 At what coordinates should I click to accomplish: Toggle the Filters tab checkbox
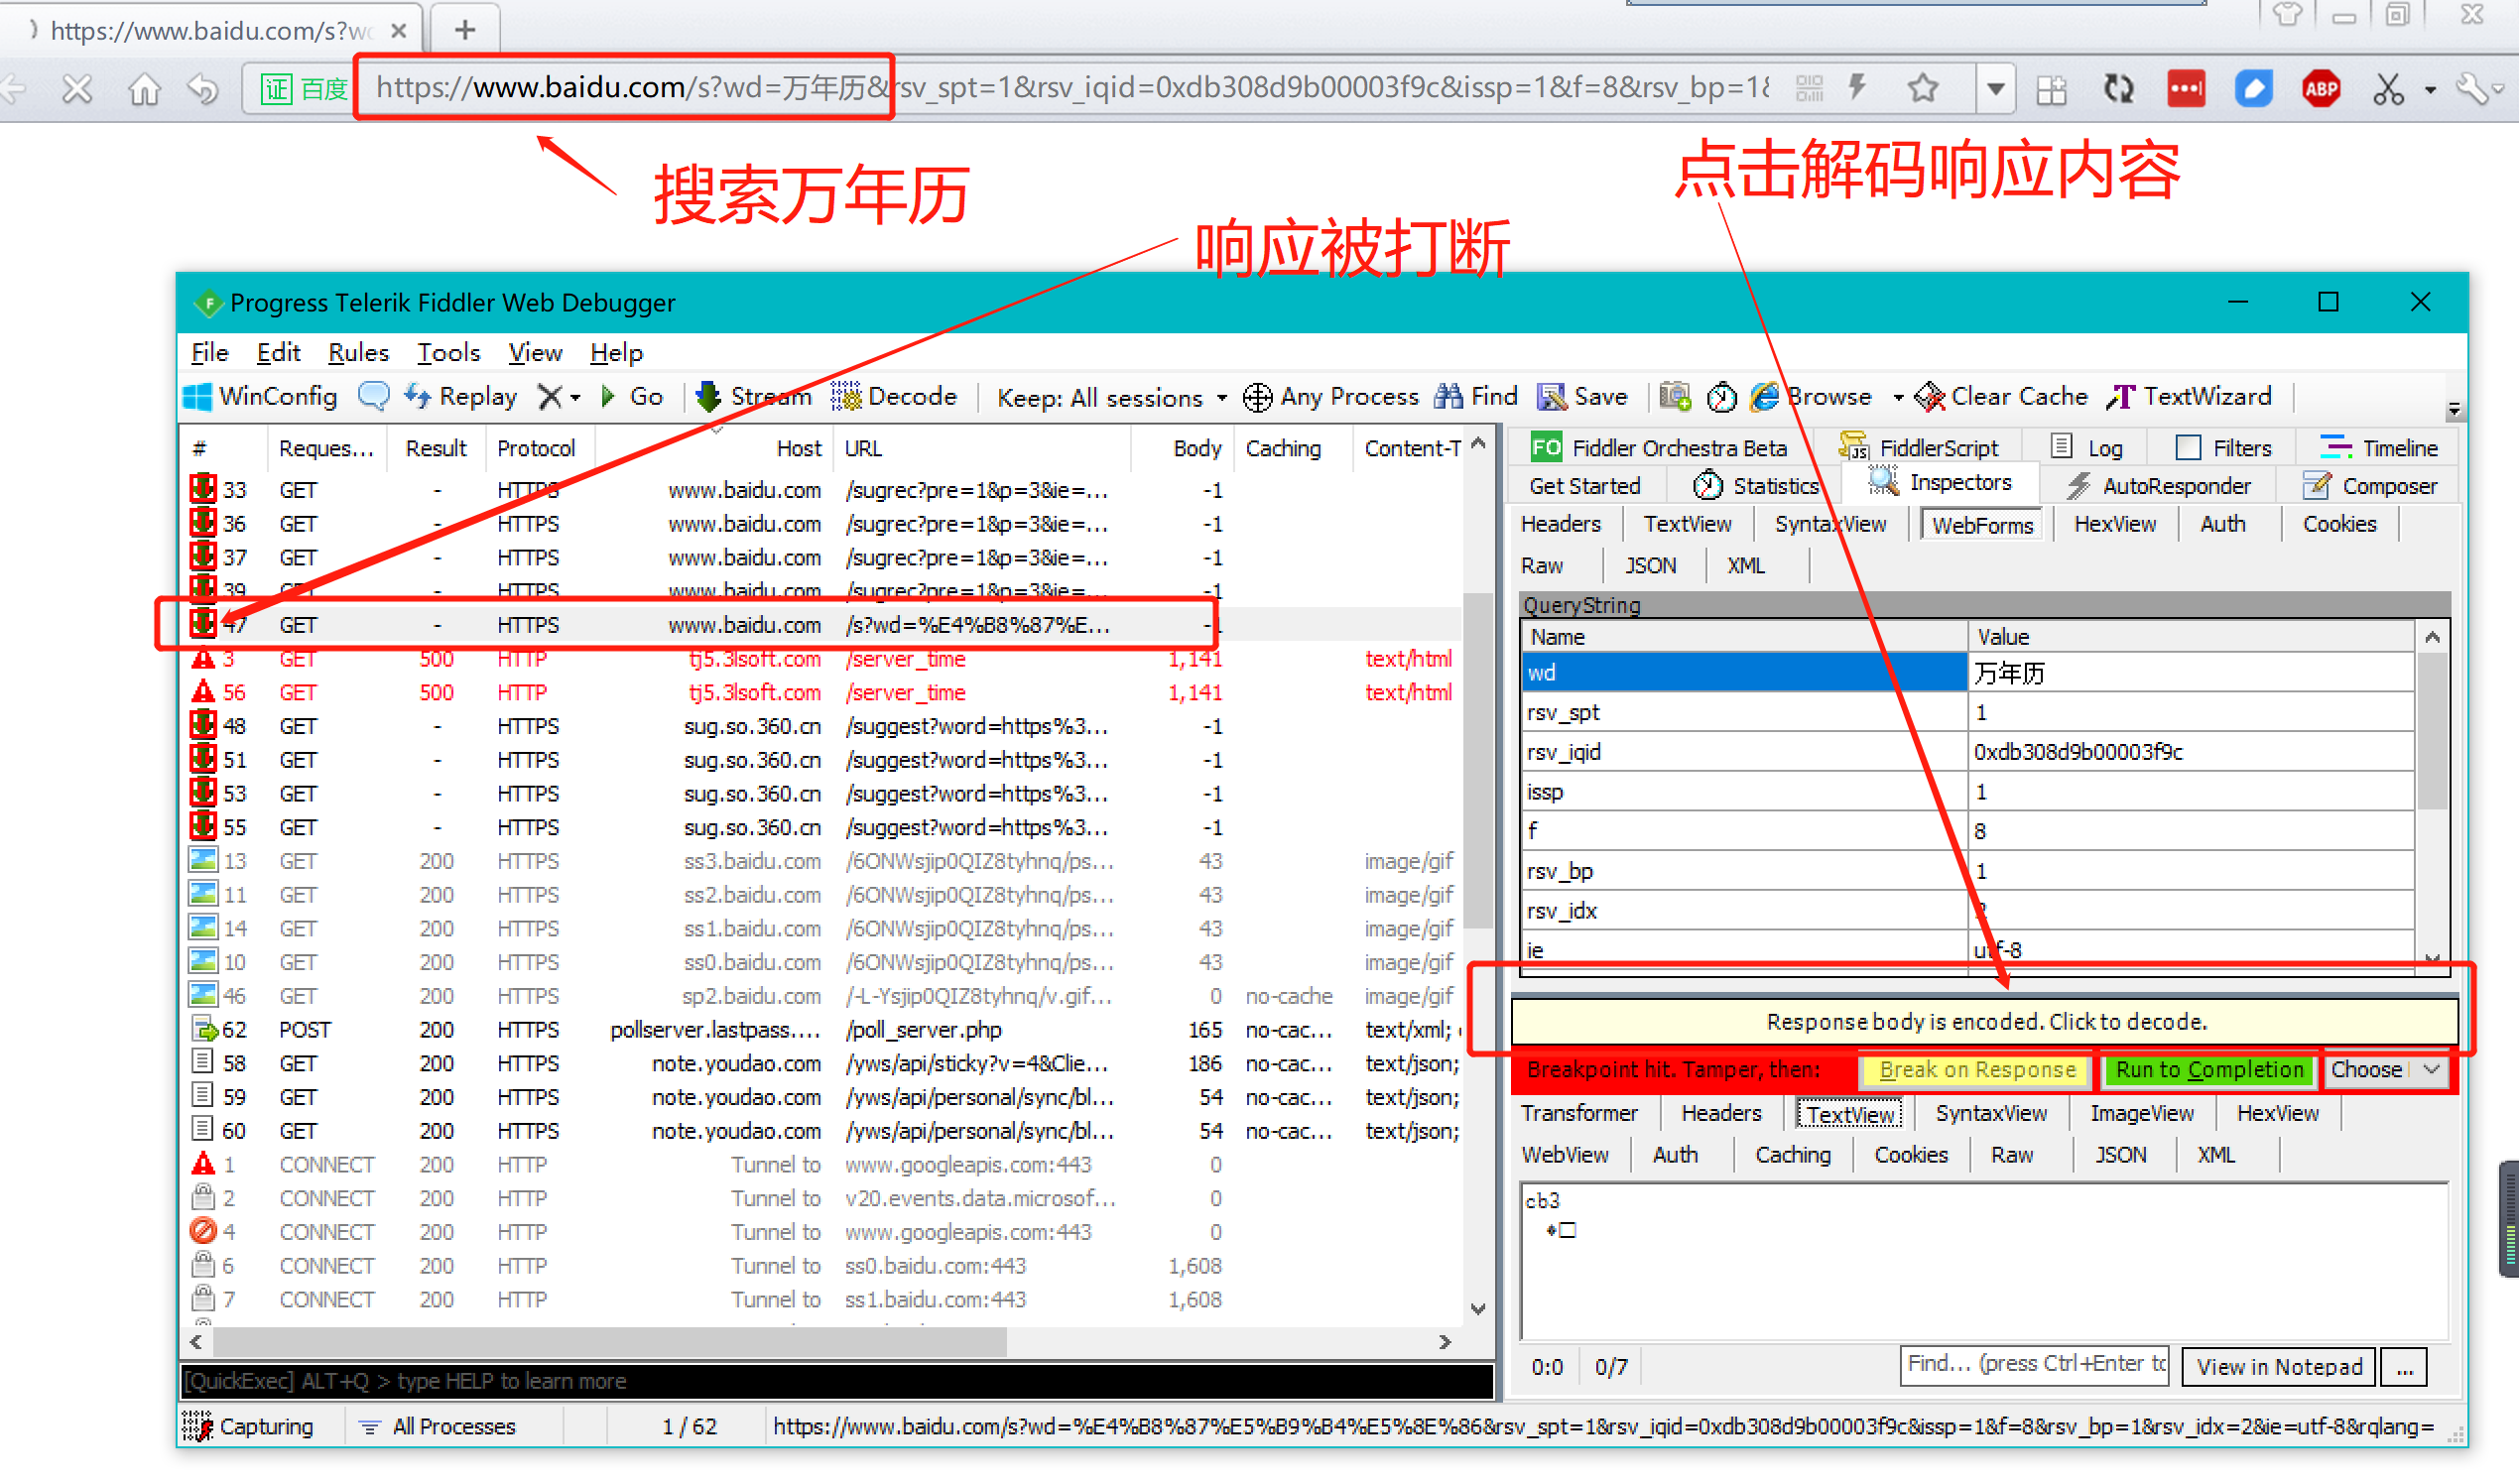2188,448
